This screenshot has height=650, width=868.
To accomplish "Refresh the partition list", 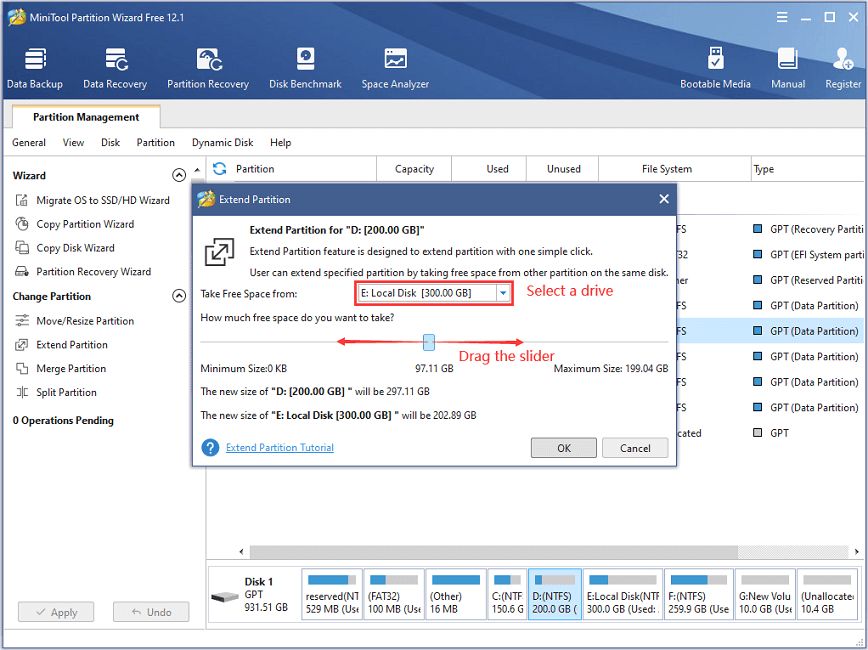I will pos(220,168).
